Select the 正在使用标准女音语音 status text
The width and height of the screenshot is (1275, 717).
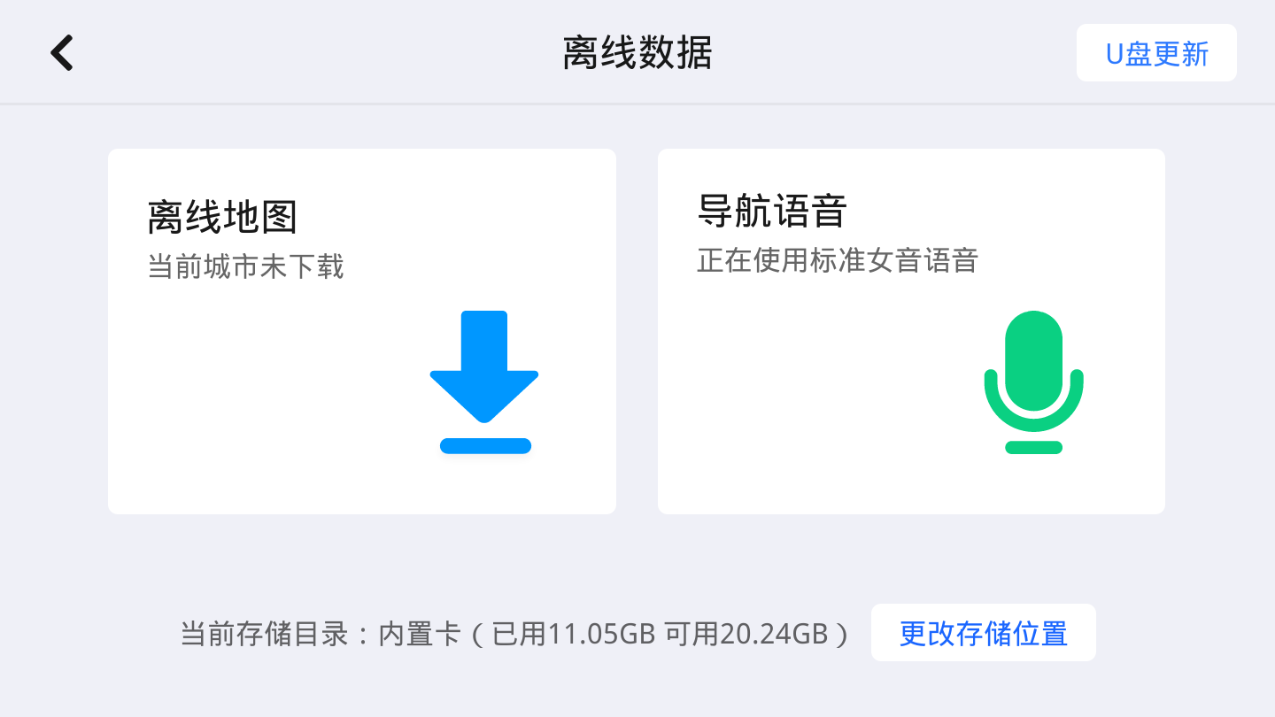click(x=836, y=261)
